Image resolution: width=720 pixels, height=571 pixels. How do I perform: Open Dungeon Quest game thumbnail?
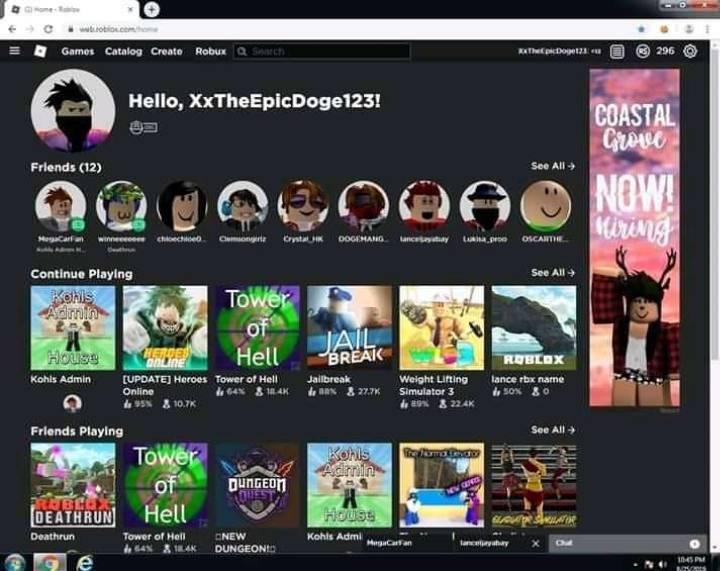(x=258, y=485)
